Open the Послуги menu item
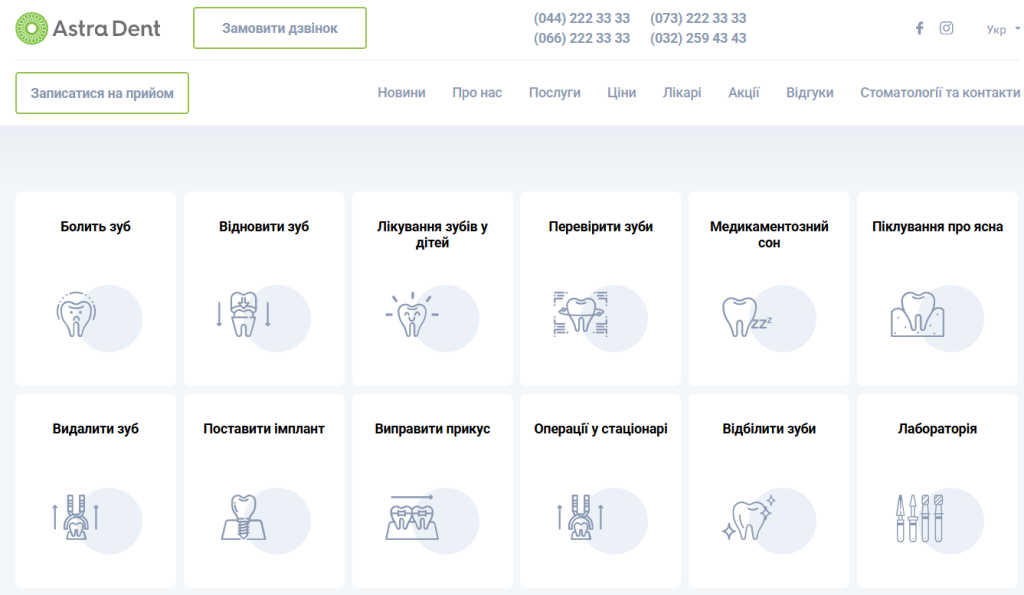Screen dimensions: 1024x595 (x=554, y=93)
